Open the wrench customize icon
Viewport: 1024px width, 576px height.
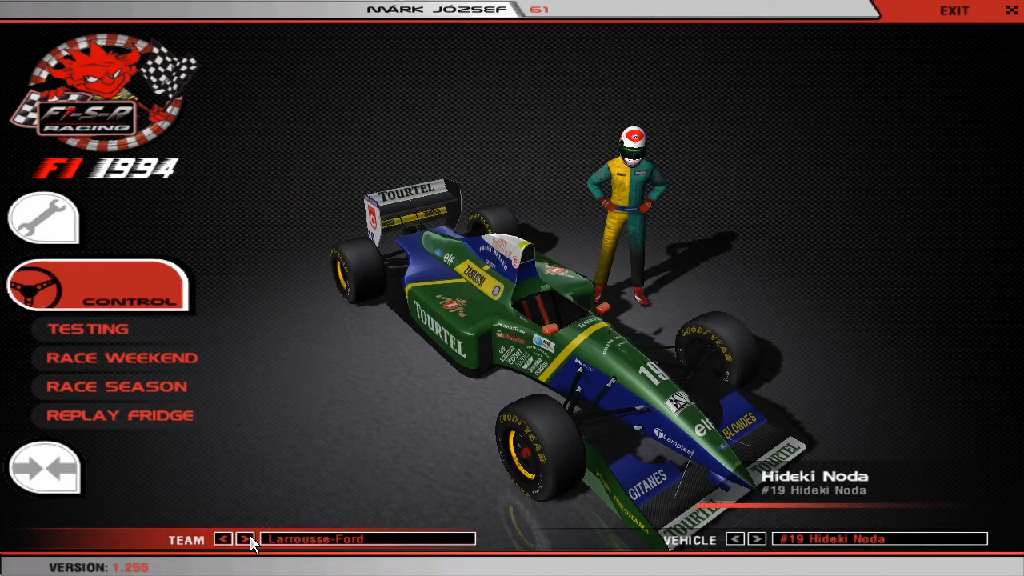pyautogui.click(x=44, y=218)
